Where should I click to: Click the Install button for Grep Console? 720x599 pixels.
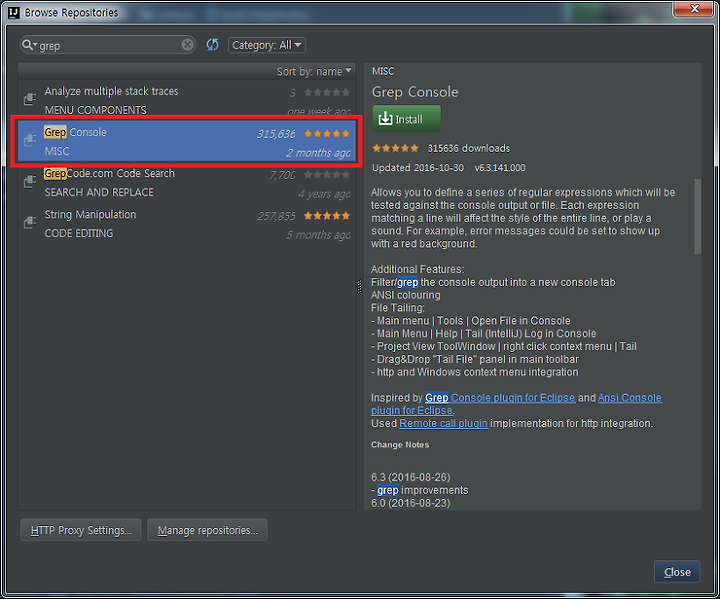(x=406, y=119)
